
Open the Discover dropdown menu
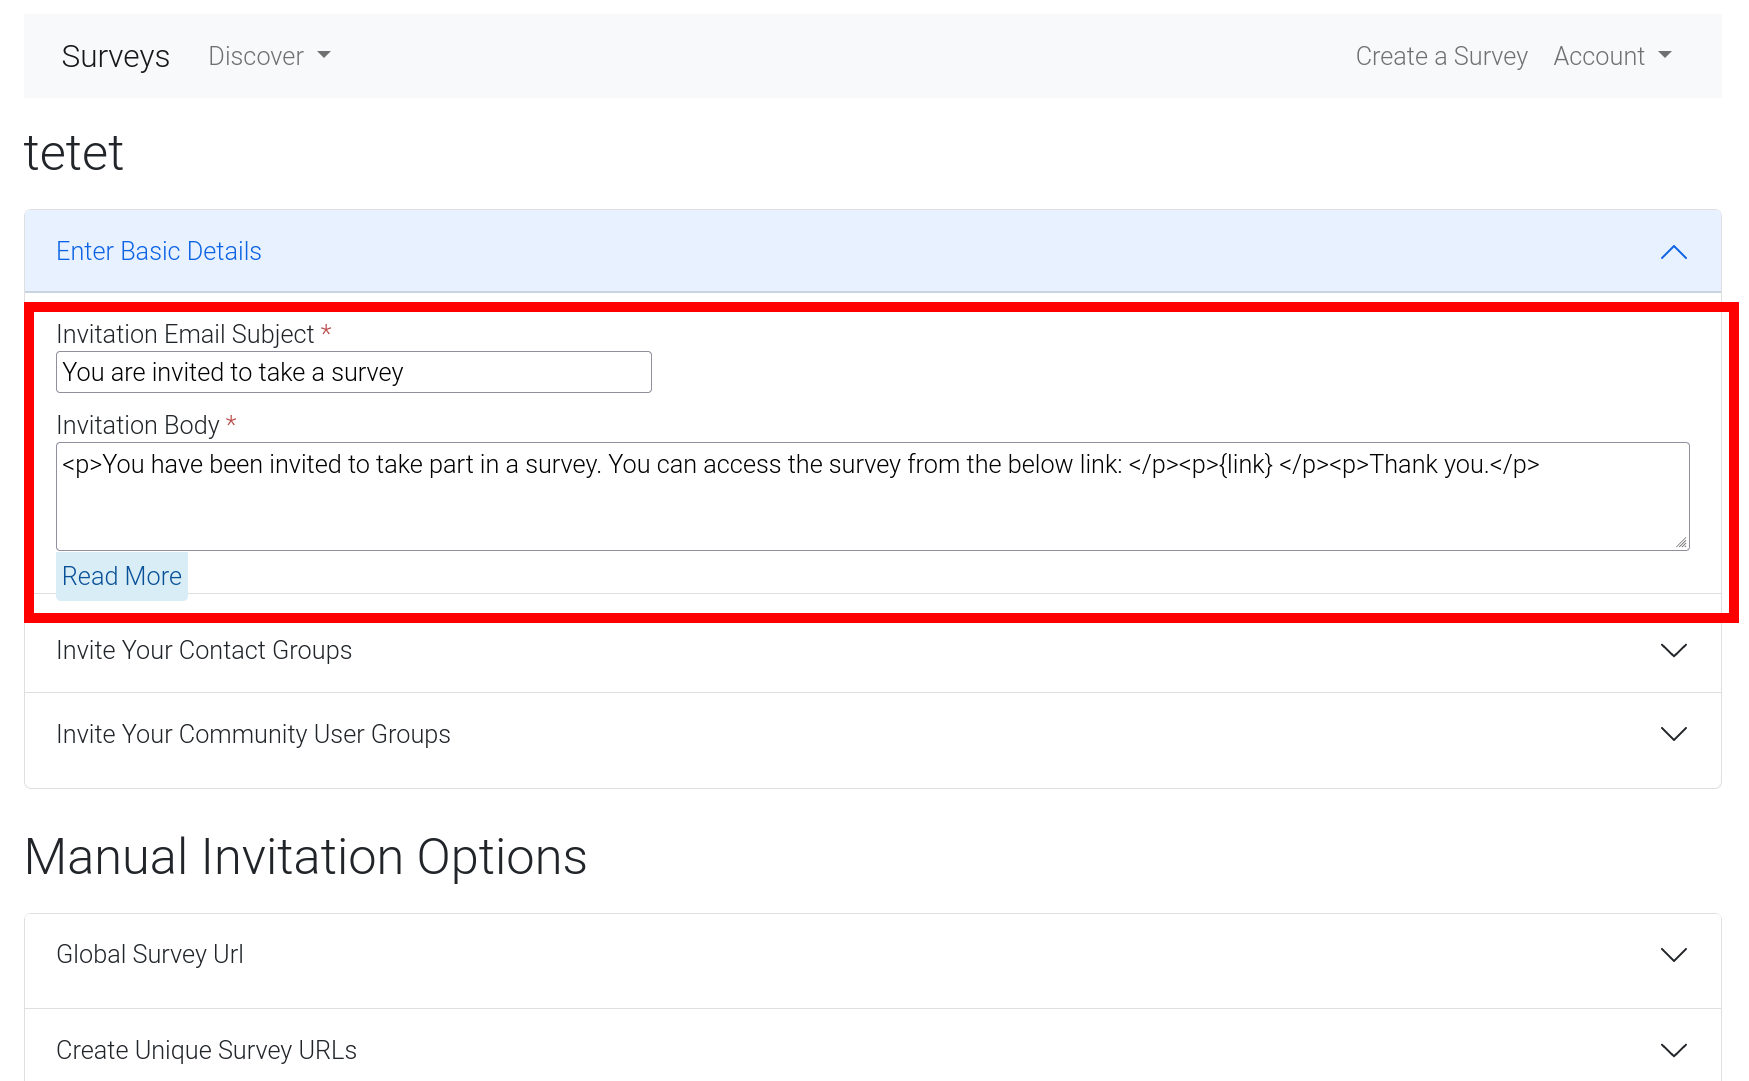click(257, 56)
